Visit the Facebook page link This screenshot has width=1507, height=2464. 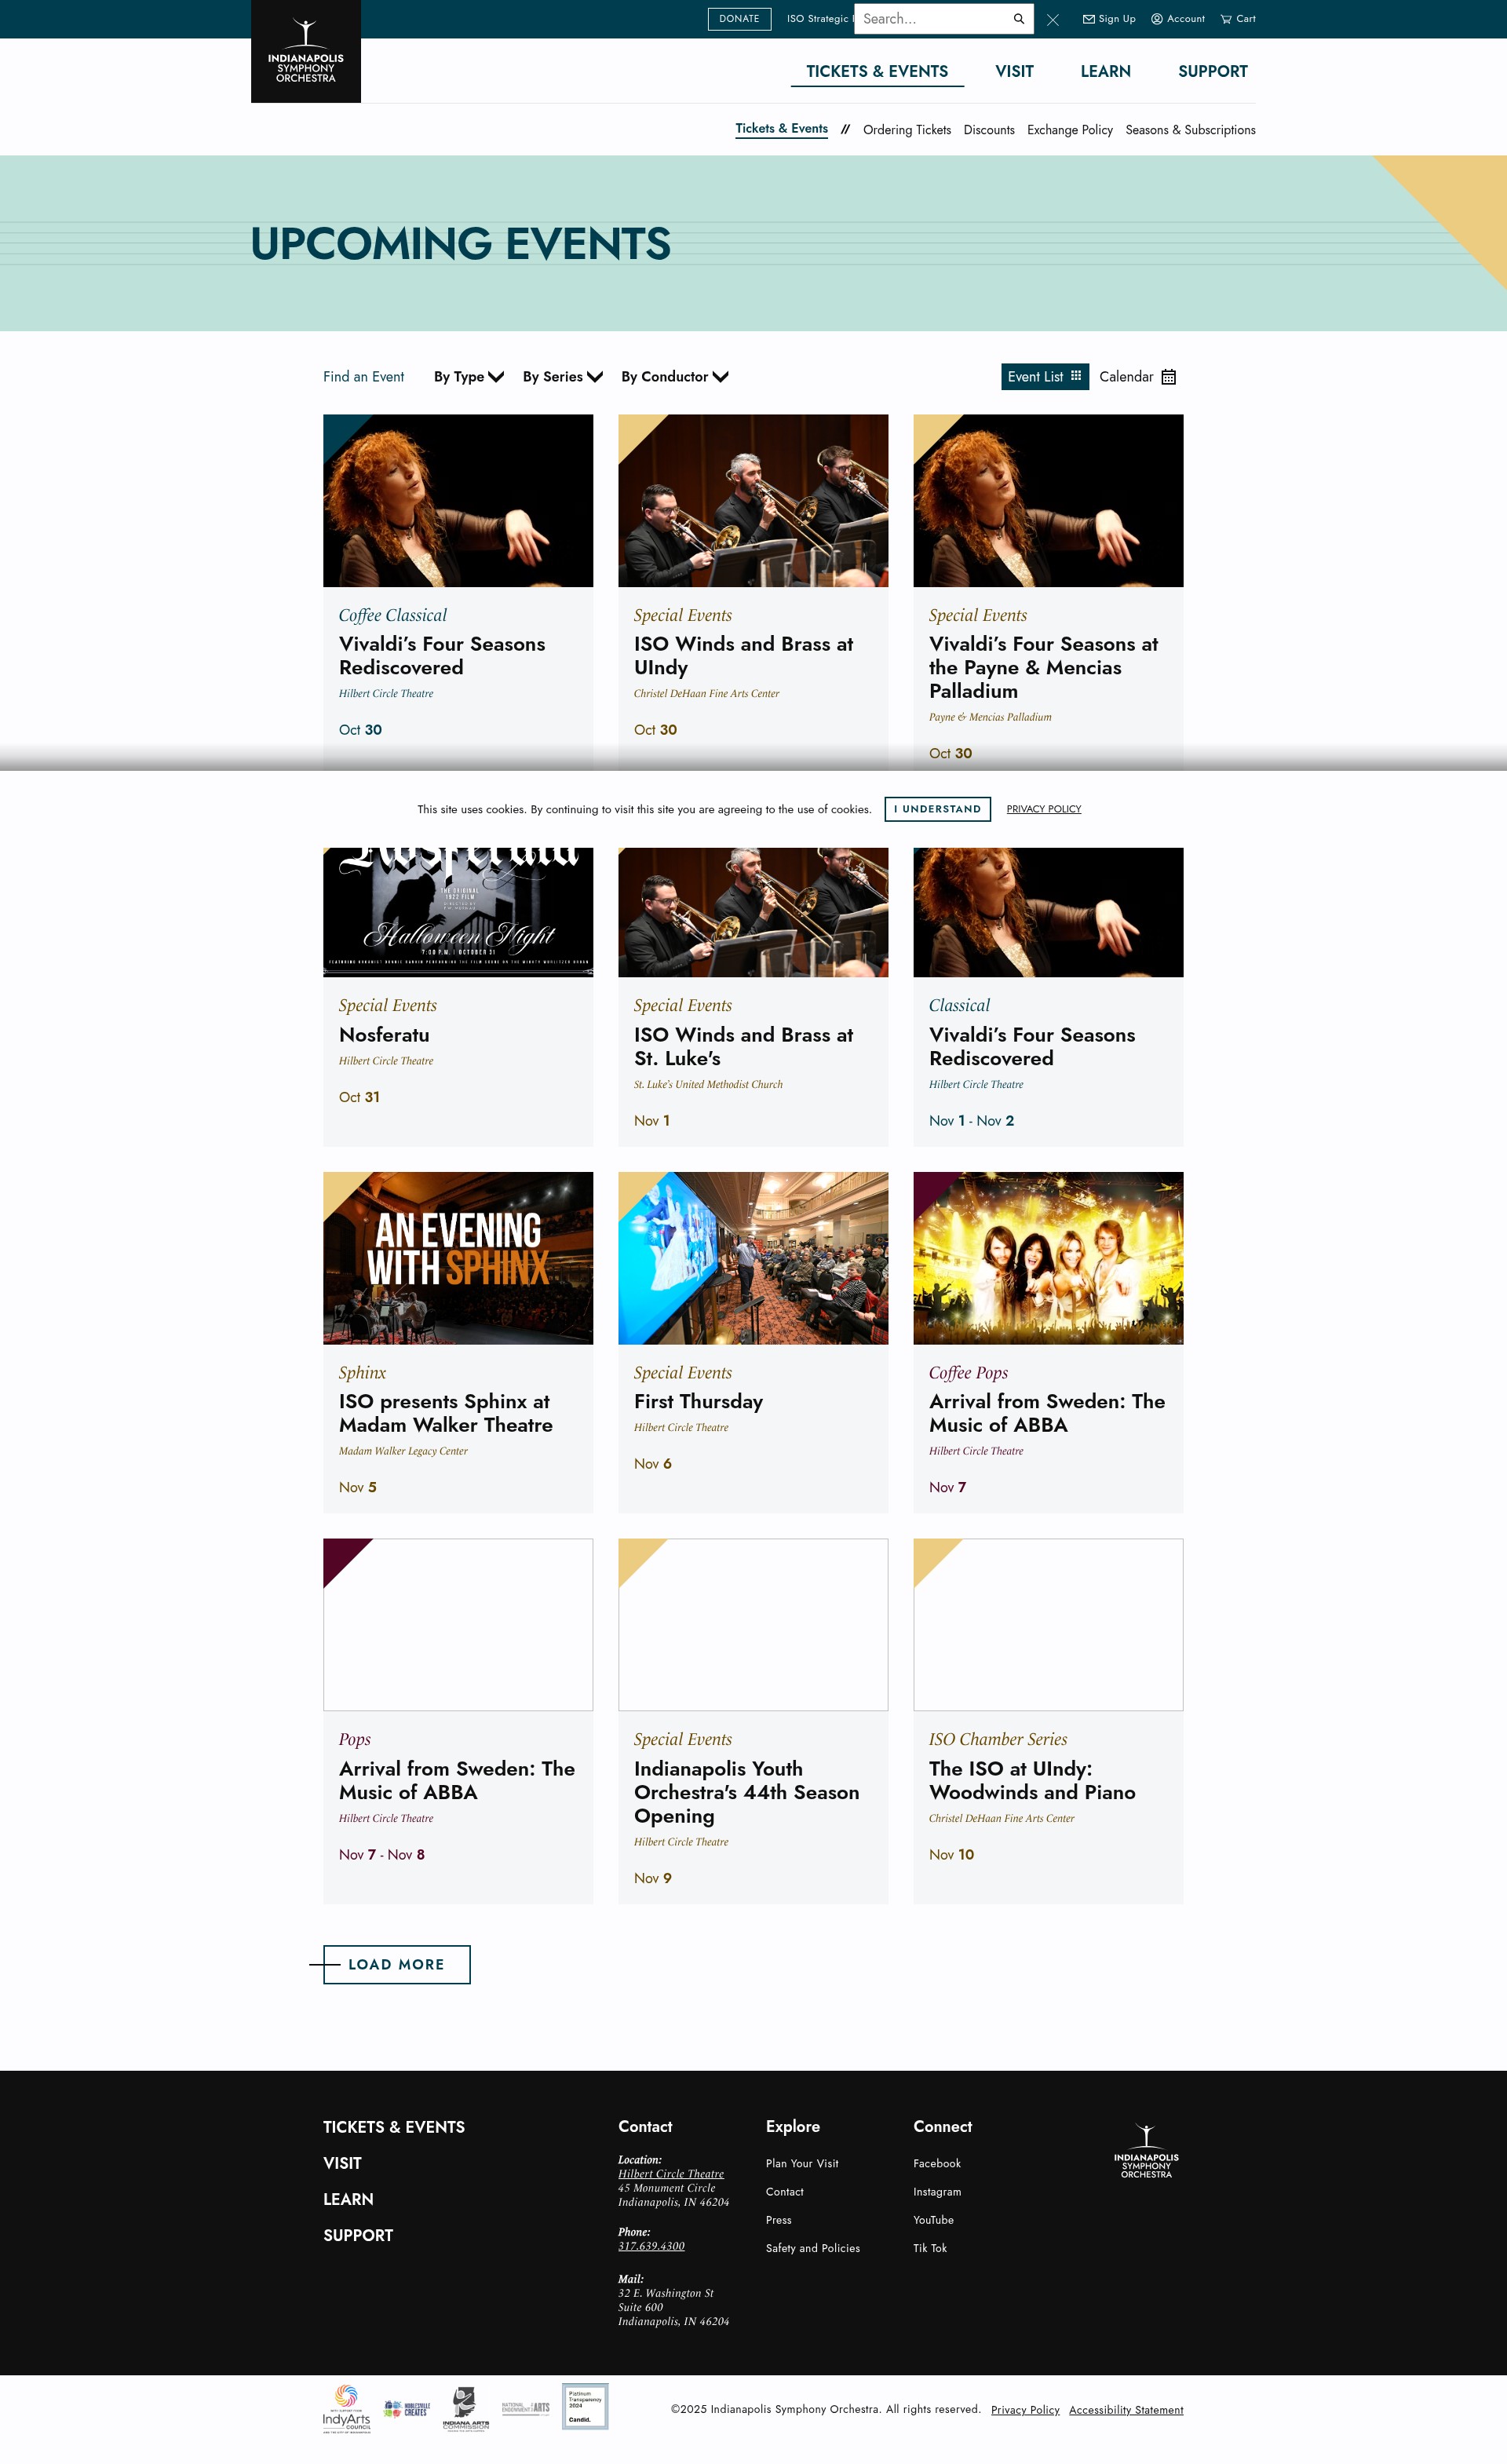(937, 2163)
